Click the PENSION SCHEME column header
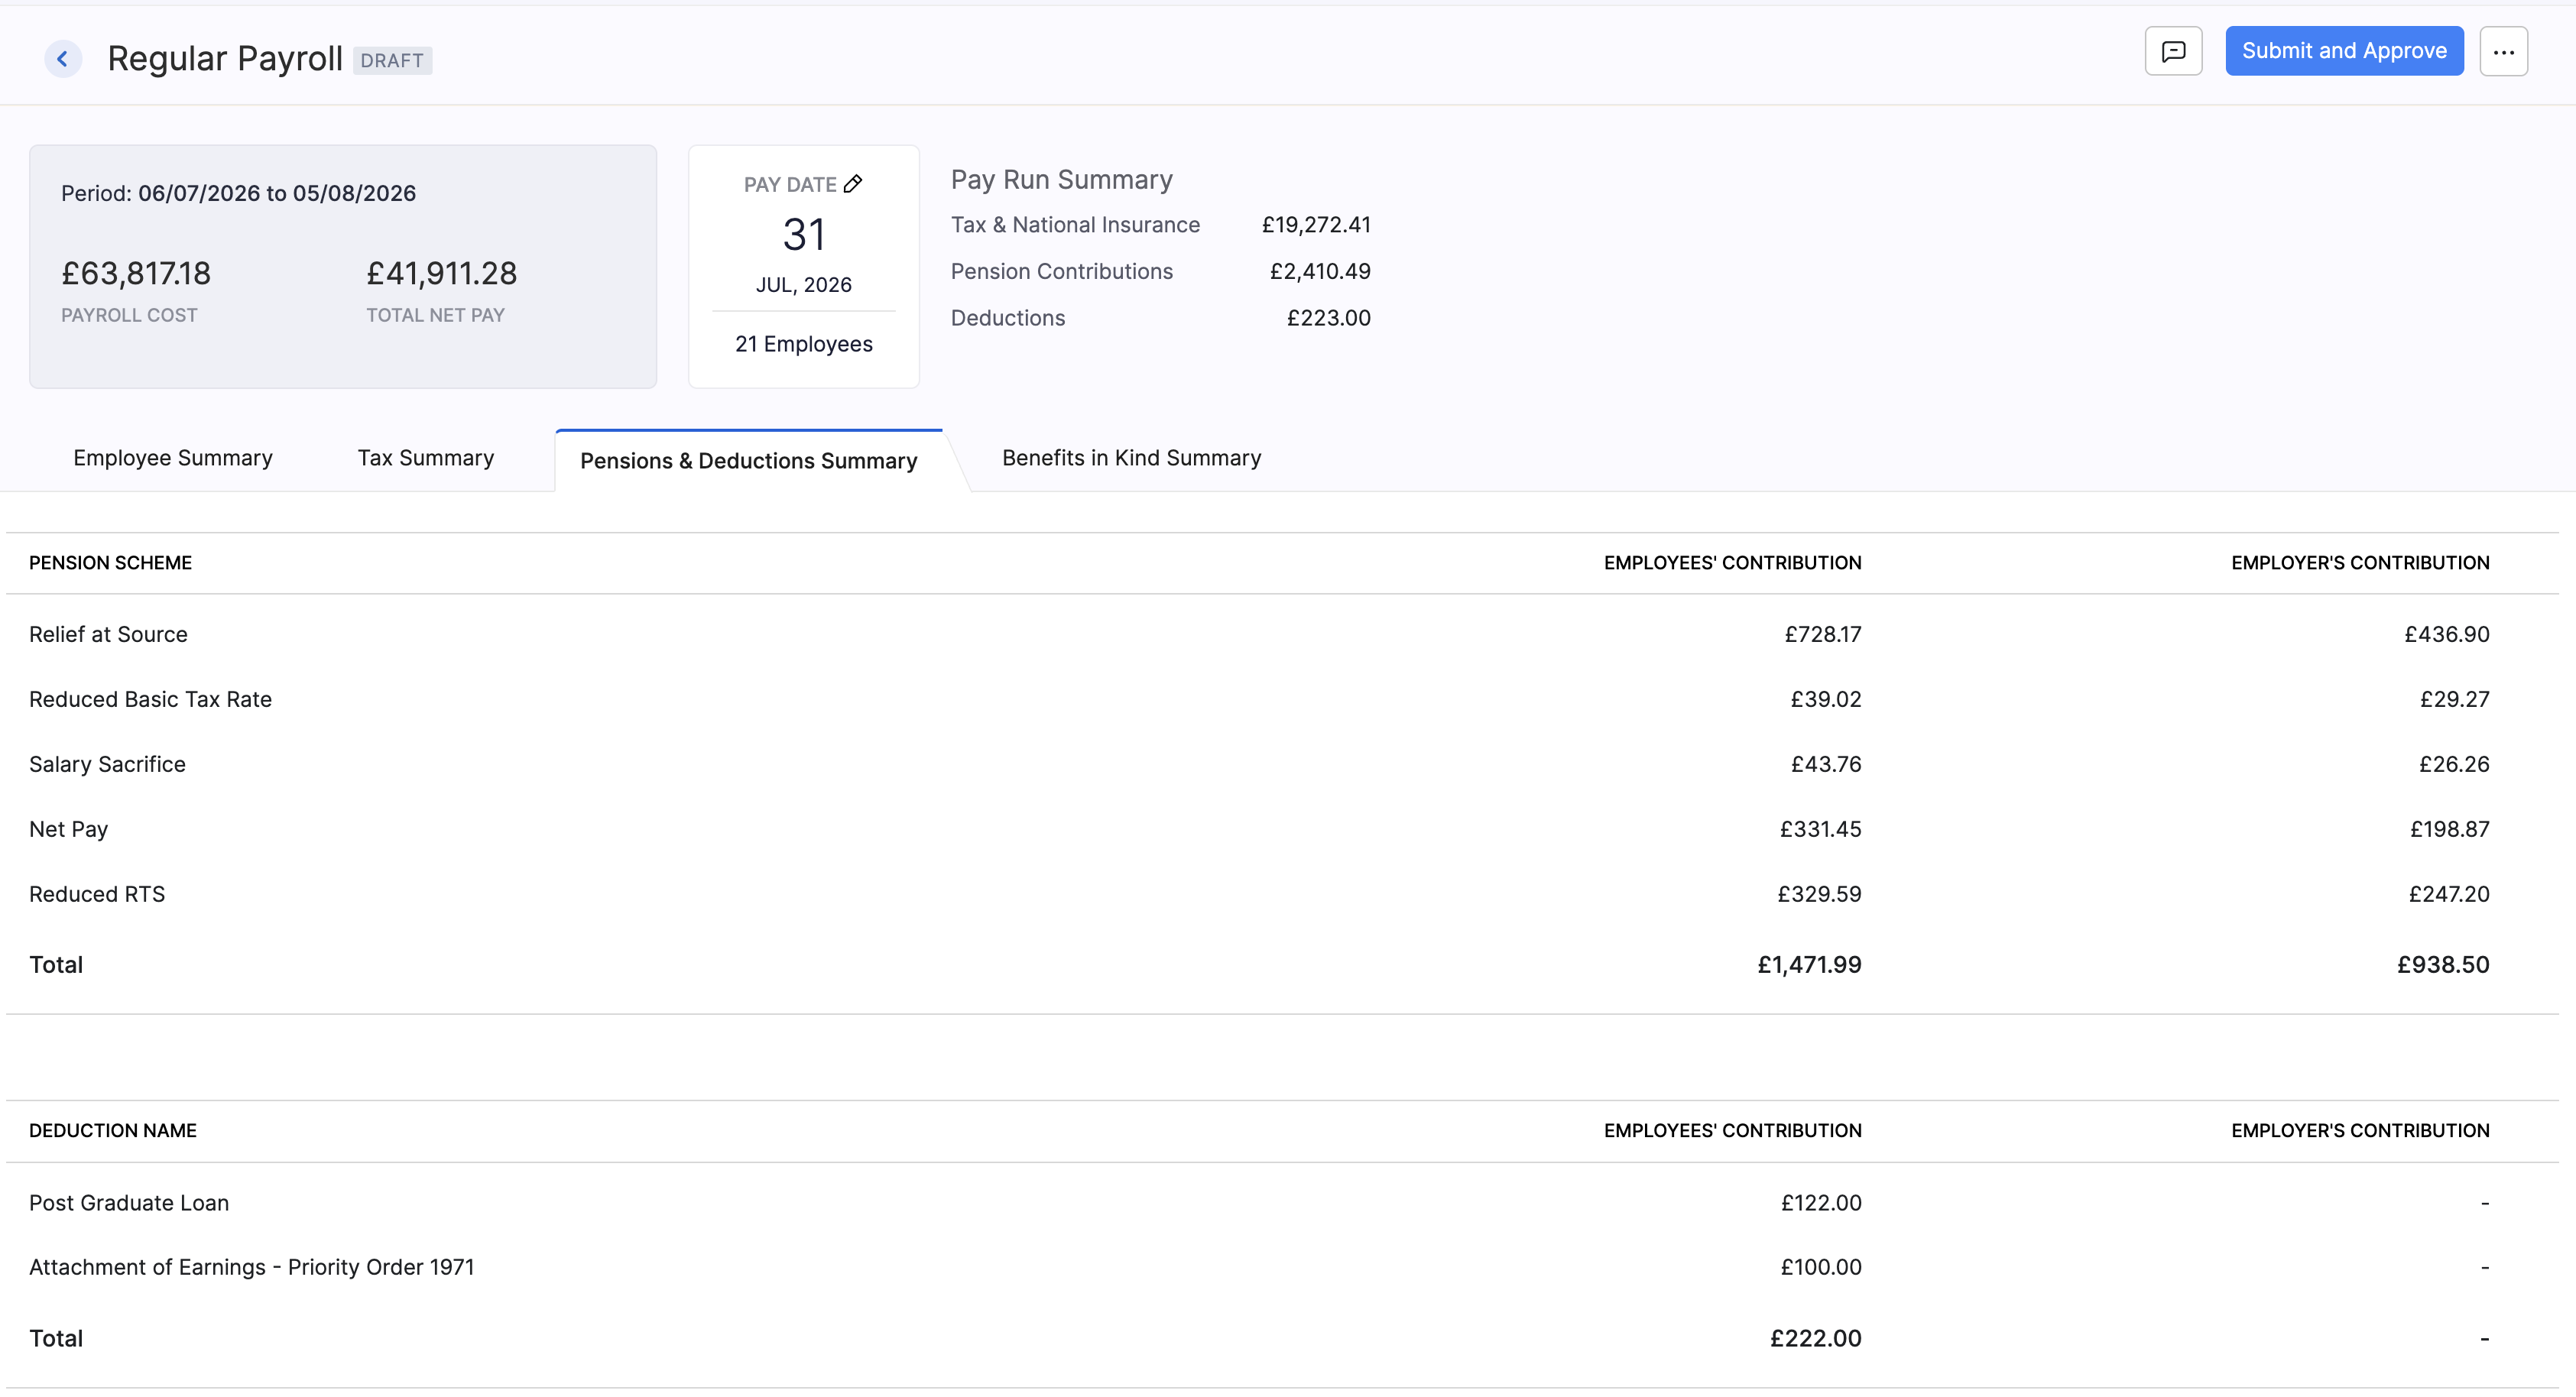 pos(110,563)
